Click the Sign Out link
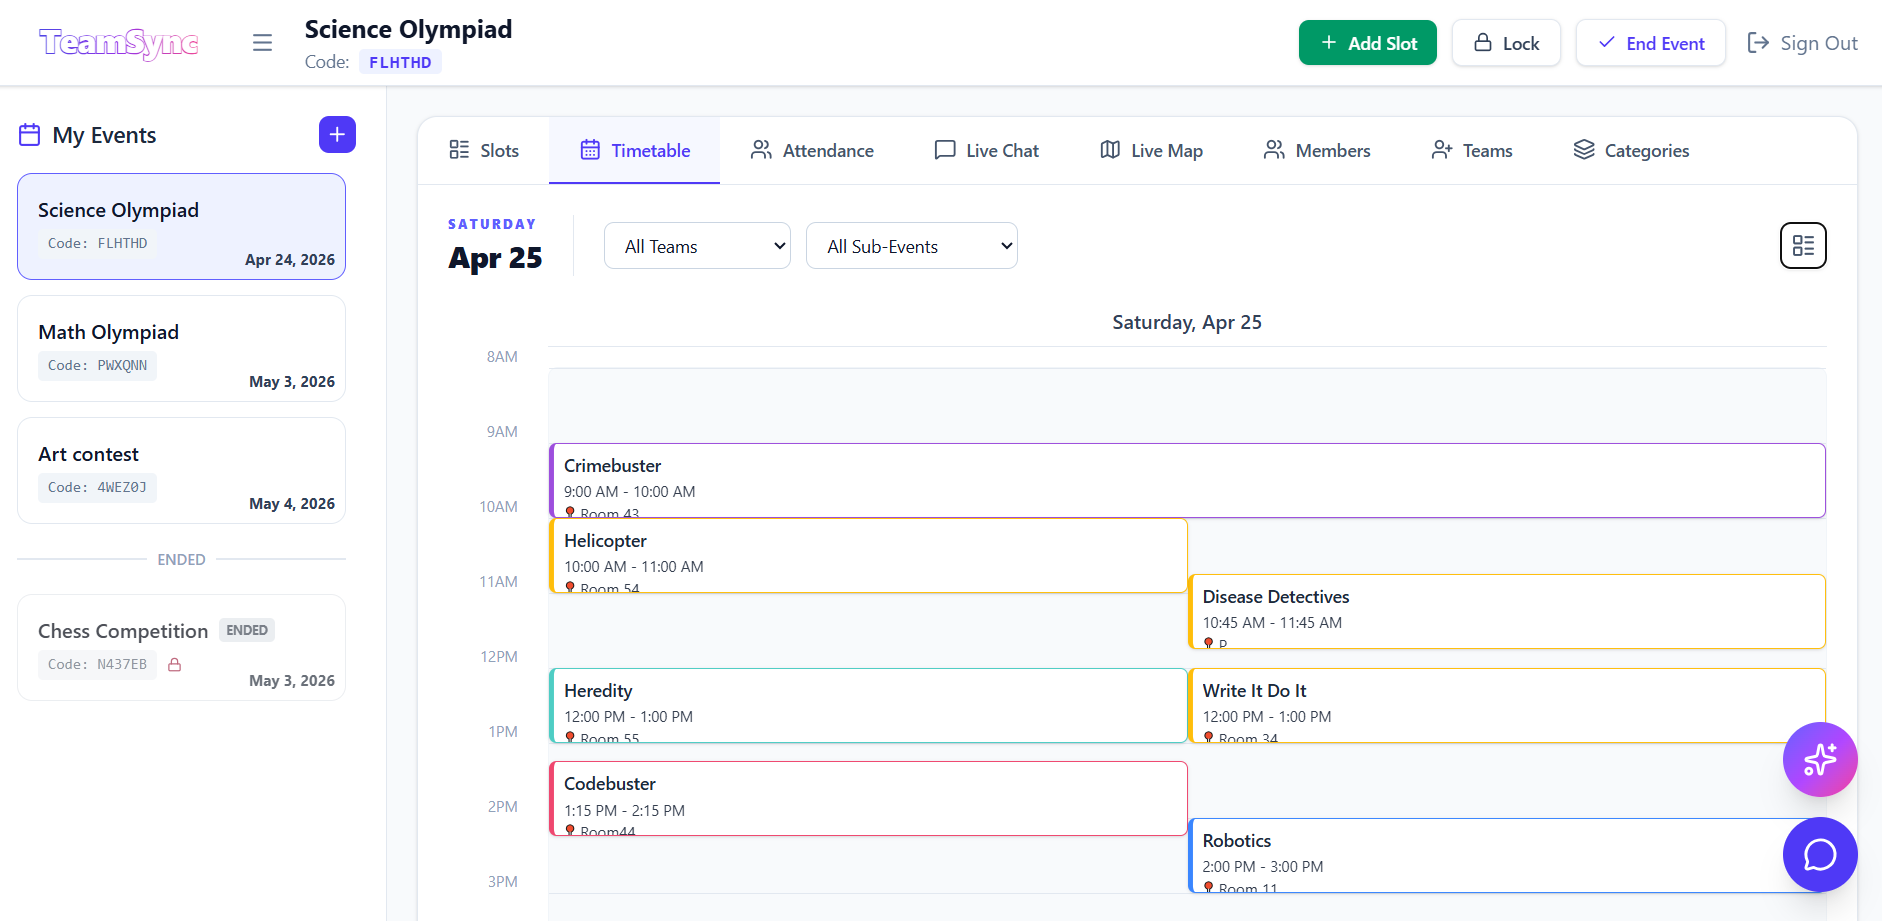This screenshot has width=1882, height=921. (1802, 43)
